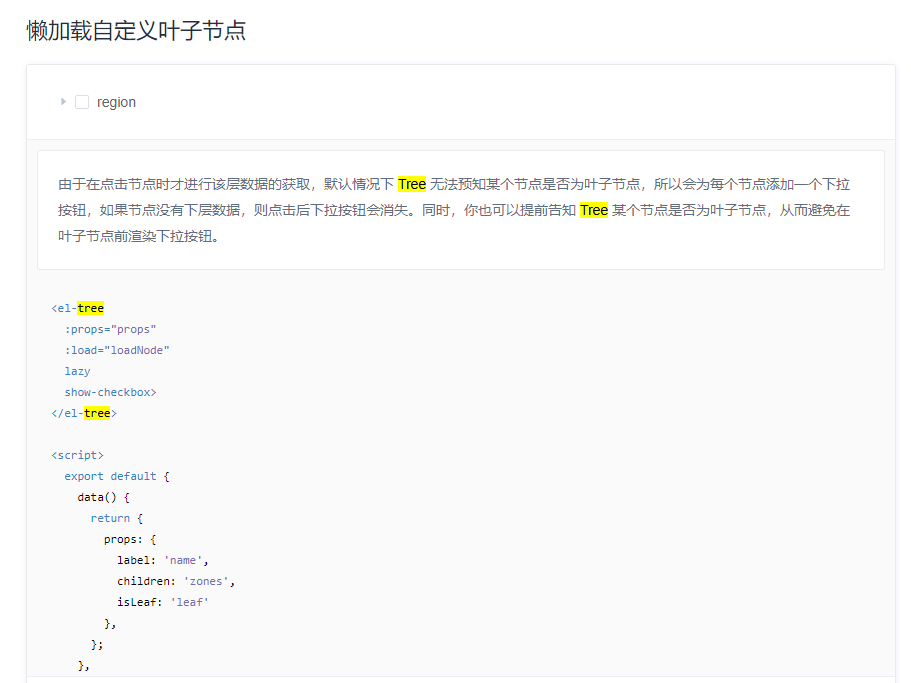Image resolution: width=911 pixels, height=683 pixels.
Task: Click the :props="props" code line
Action: tap(110, 329)
